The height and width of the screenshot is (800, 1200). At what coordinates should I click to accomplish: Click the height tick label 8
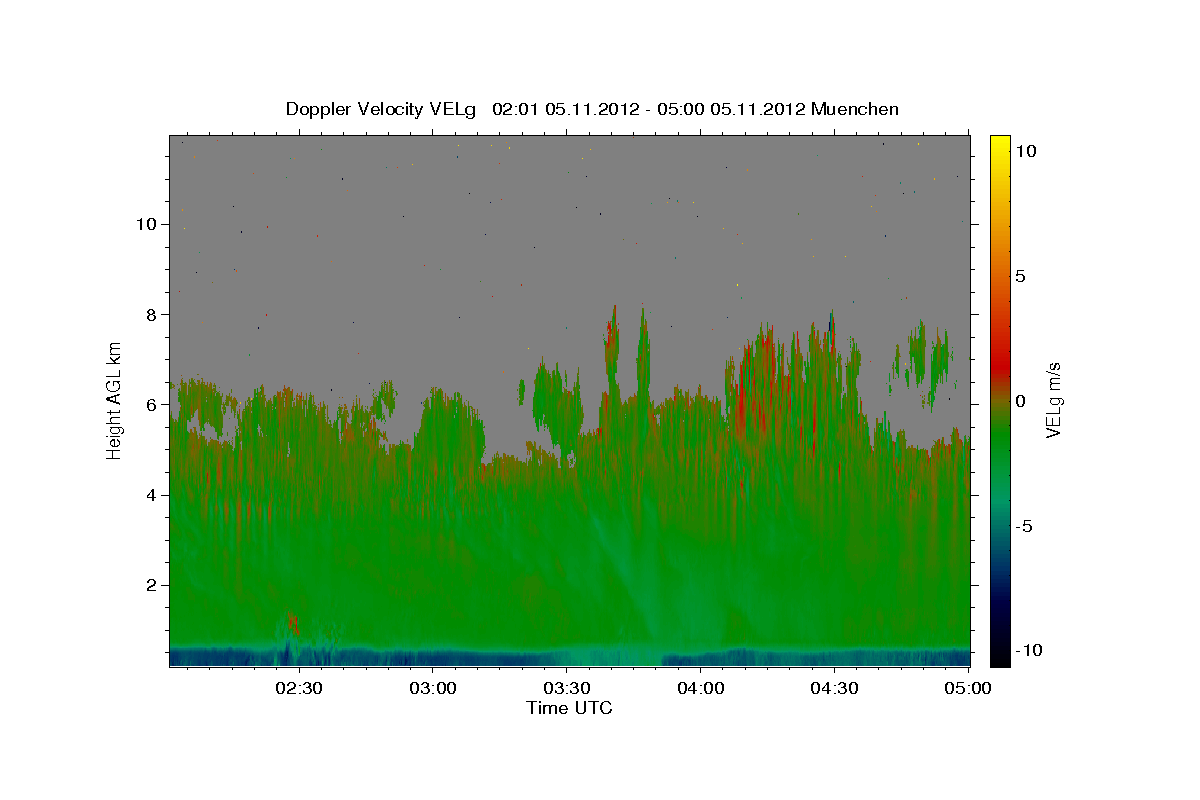[154, 314]
